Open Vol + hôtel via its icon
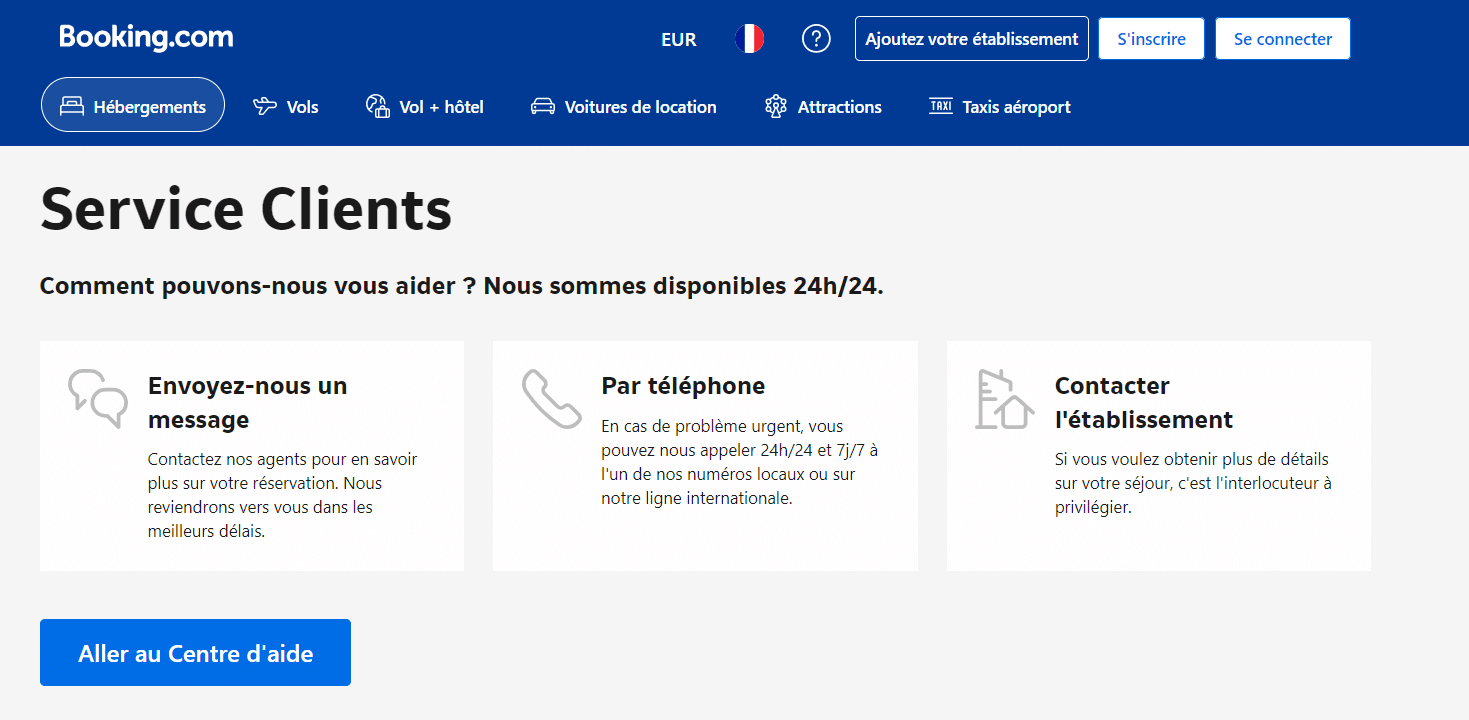The height and width of the screenshot is (720, 1469). 377,104
